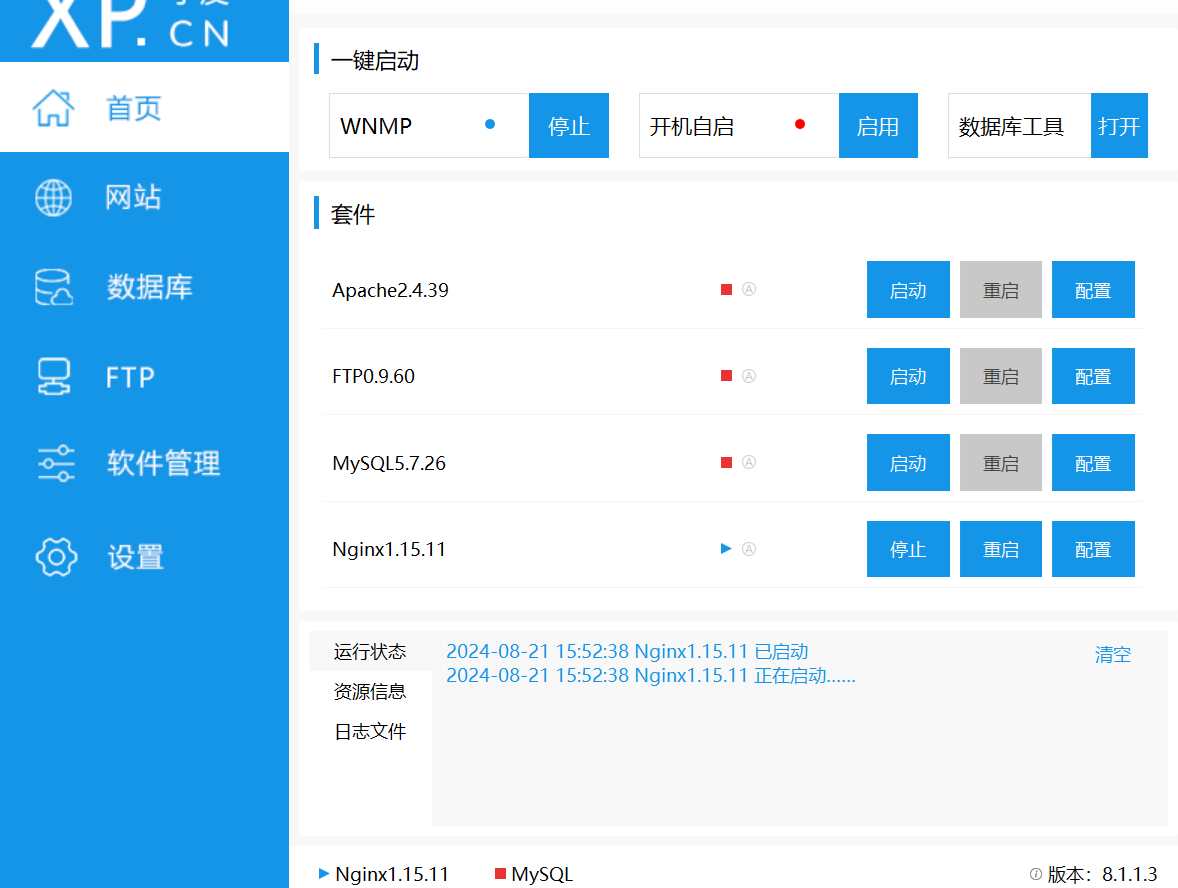
Task: Stop WNMP with the 停止 button
Action: [569, 125]
